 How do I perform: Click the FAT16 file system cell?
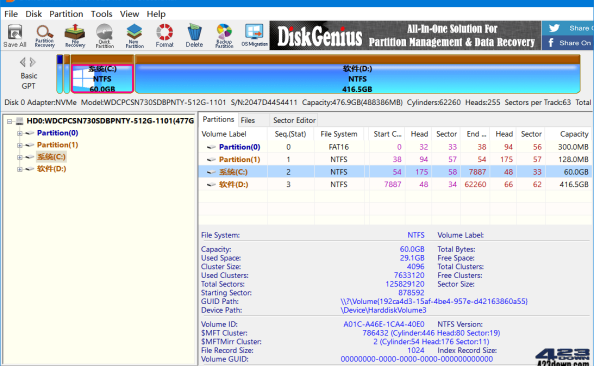(339, 147)
